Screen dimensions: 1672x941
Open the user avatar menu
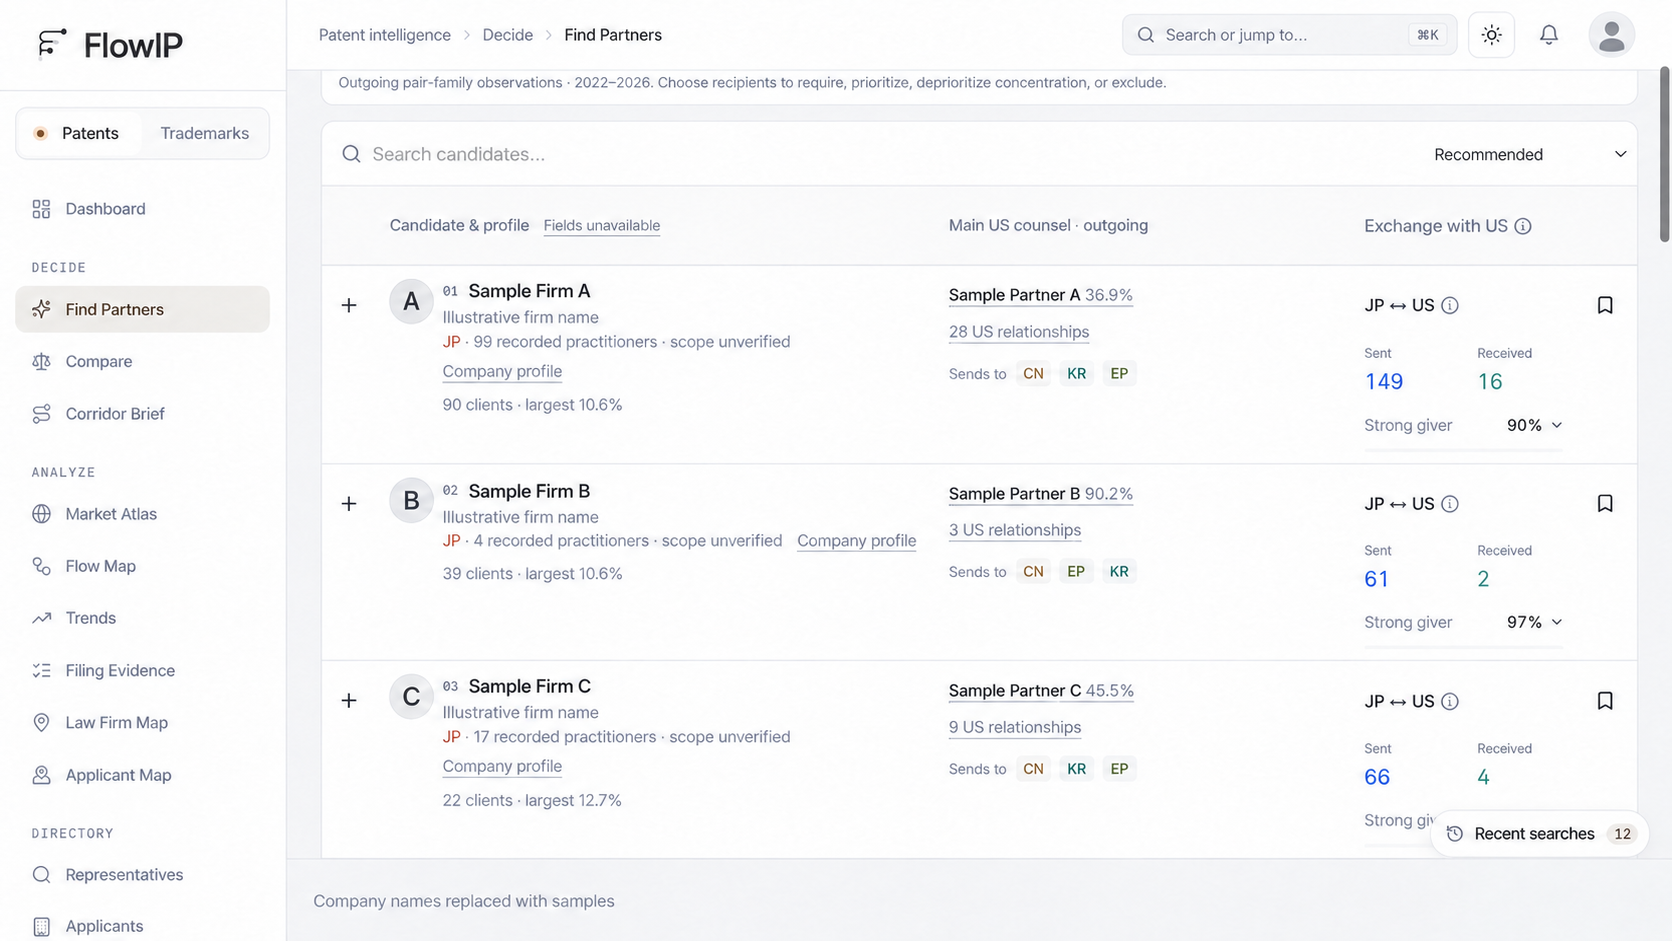coord(1611,35)
